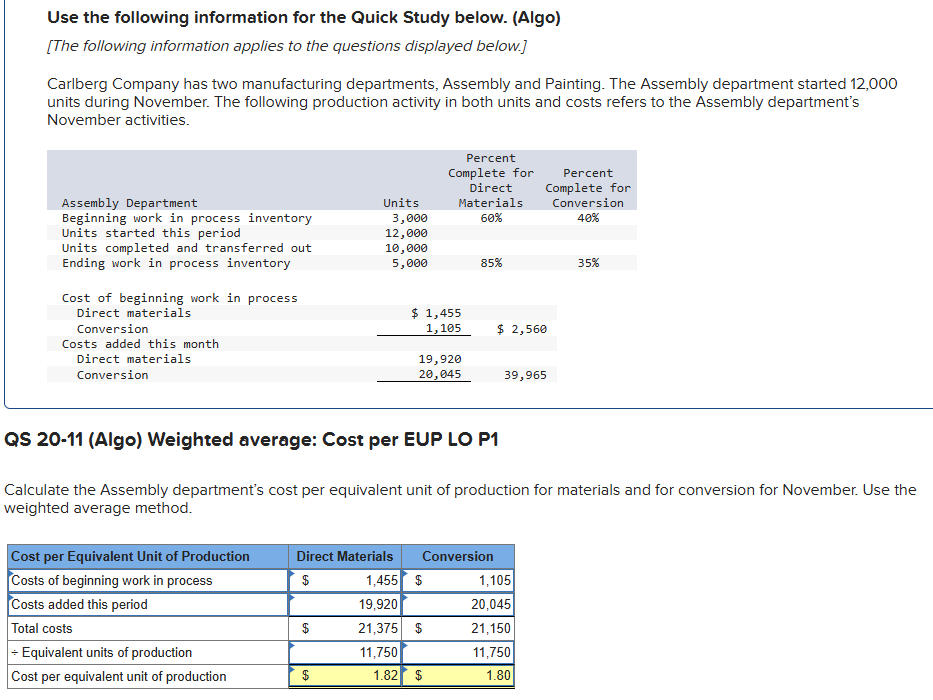Click the Total costs Direct Materials value 21,375
Screen dimensions: 933x700
(345, 629)
